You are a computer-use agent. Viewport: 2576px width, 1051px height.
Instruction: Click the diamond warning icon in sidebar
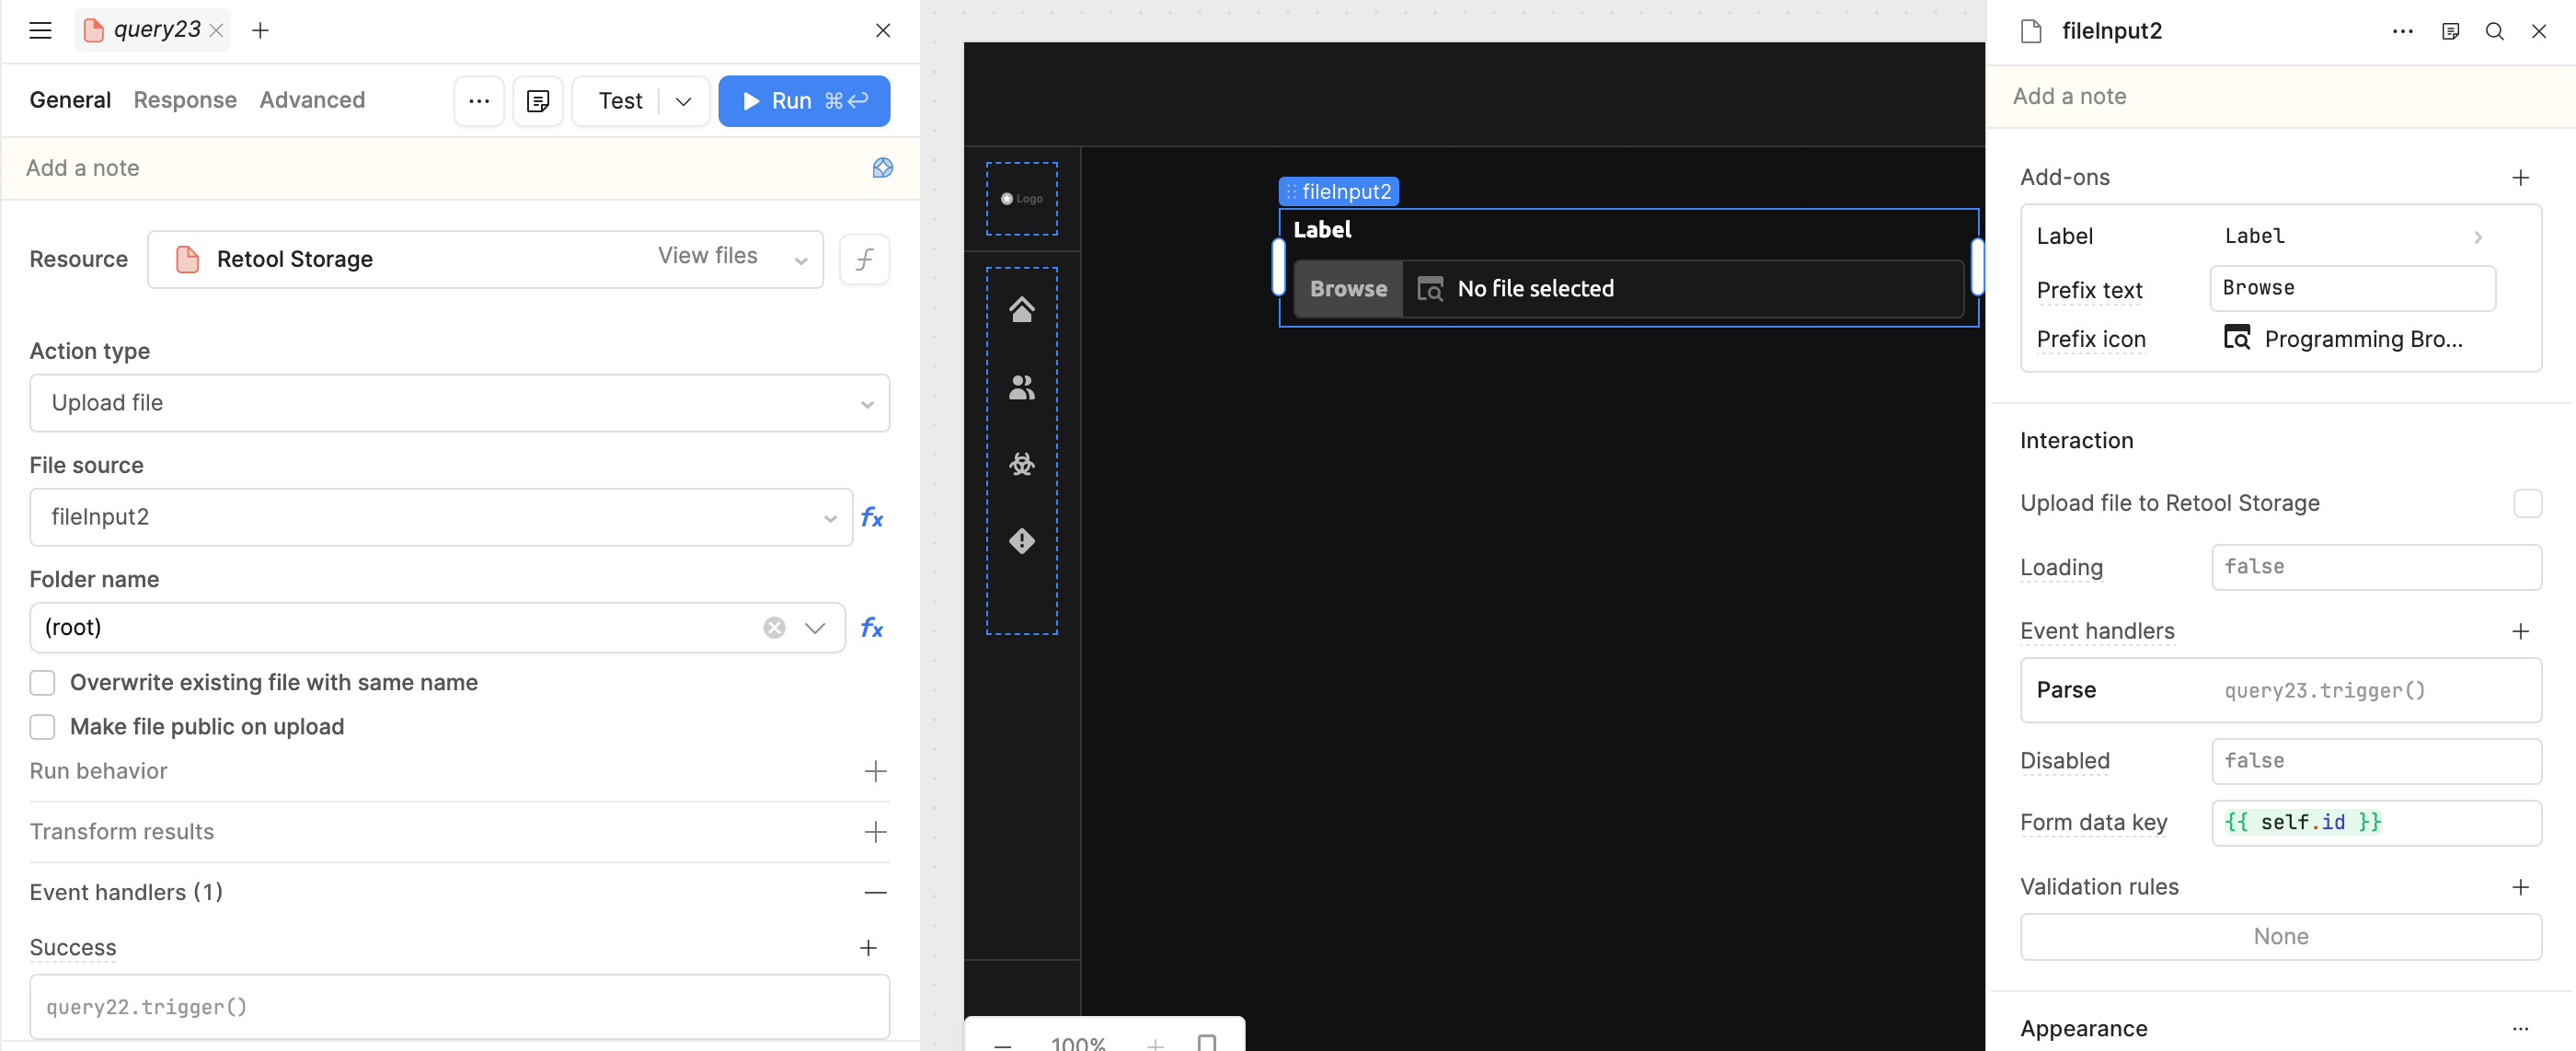[x=1021, y=541]
